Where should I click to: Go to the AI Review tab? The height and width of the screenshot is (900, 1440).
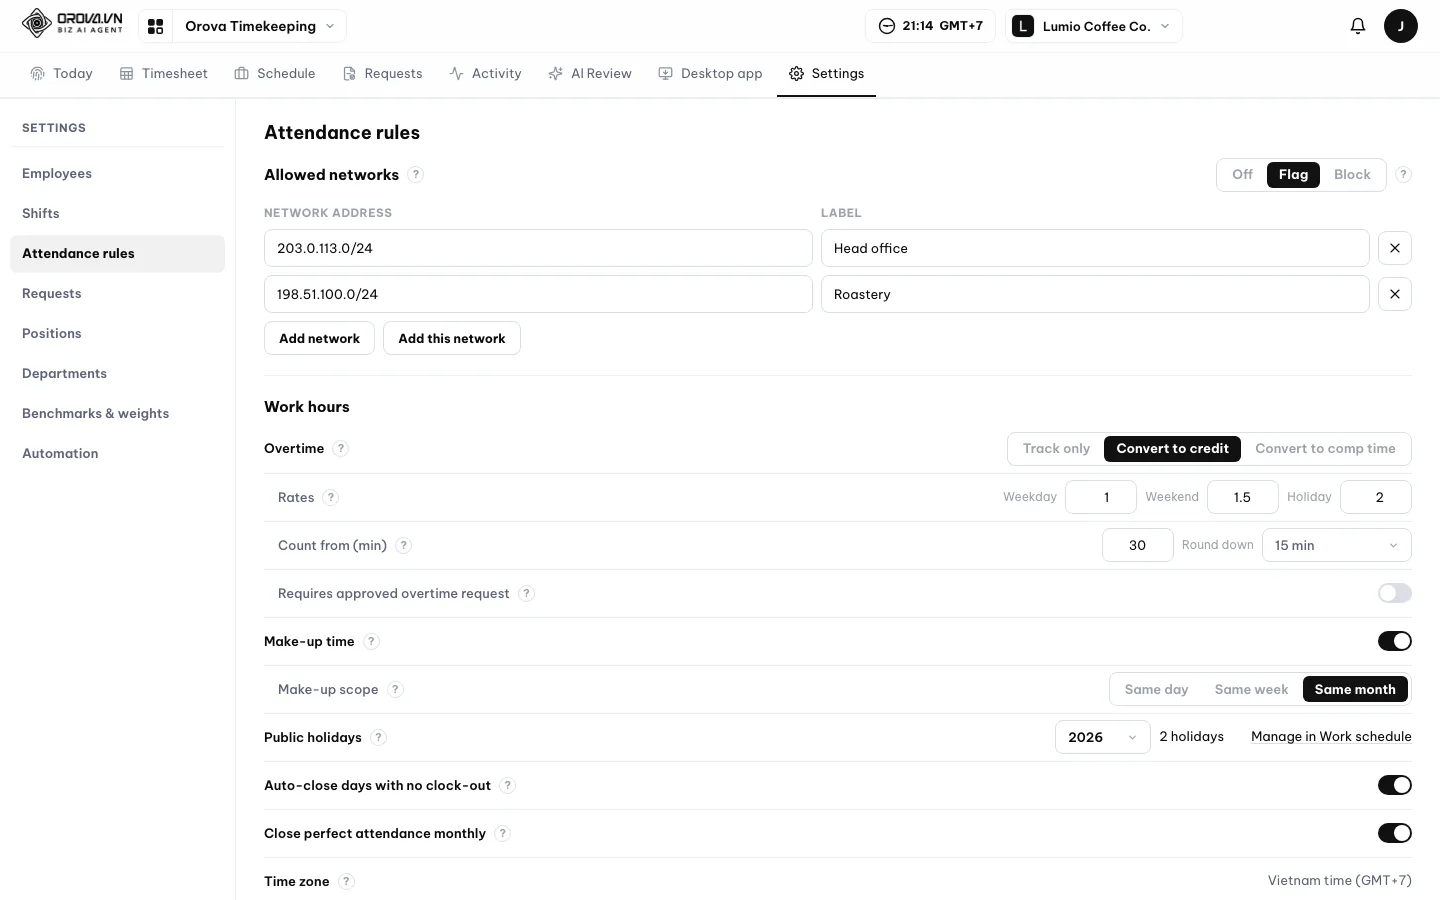(x=590, y=74)
